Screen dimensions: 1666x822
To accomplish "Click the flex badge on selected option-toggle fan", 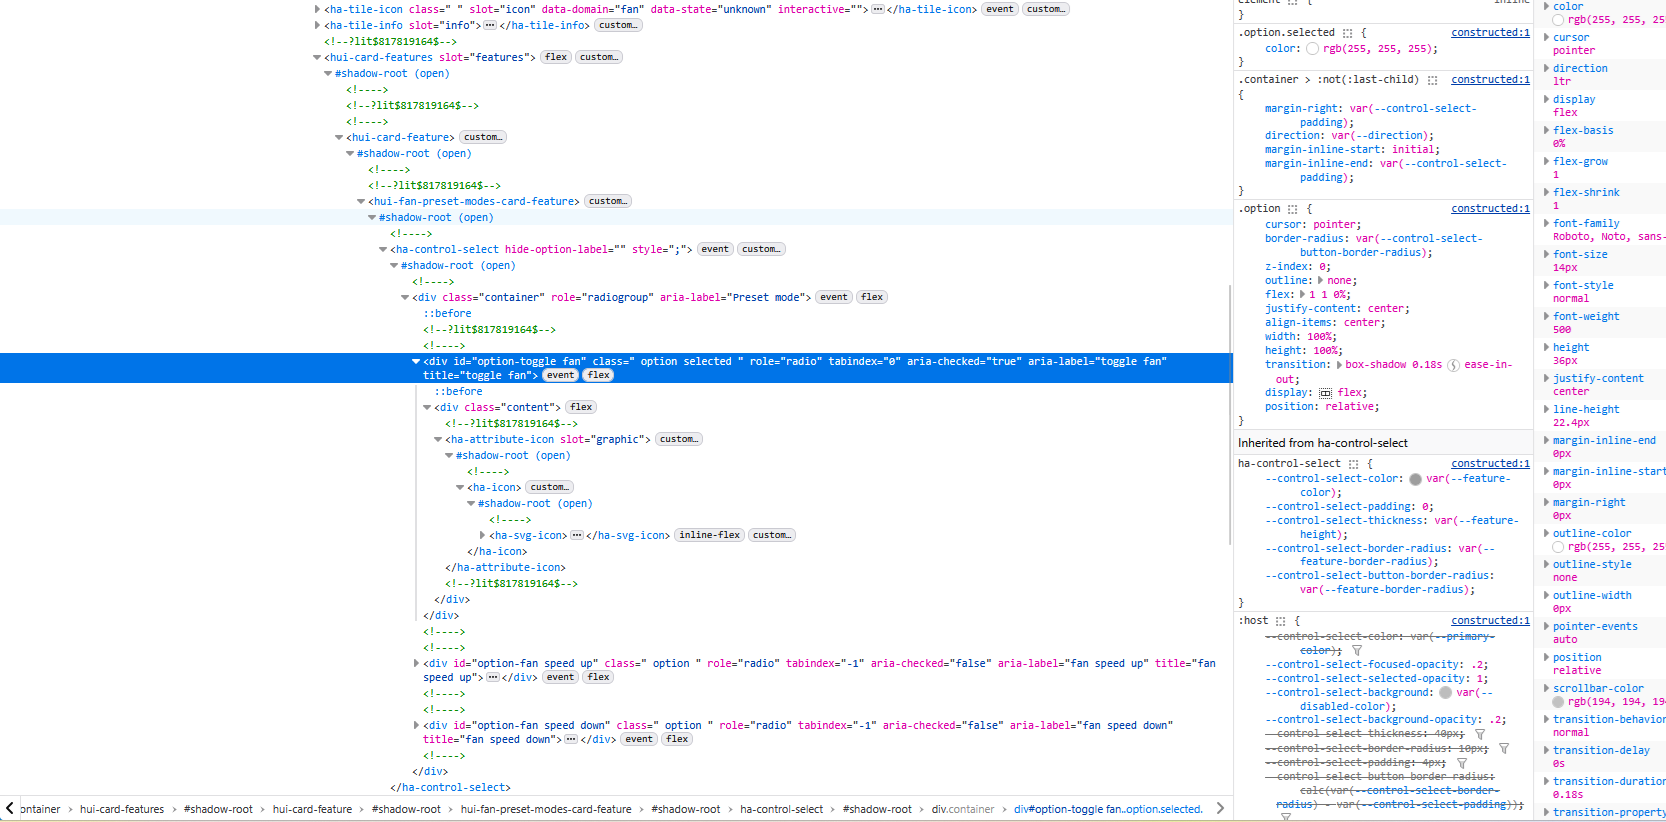I will pos(599,375).
